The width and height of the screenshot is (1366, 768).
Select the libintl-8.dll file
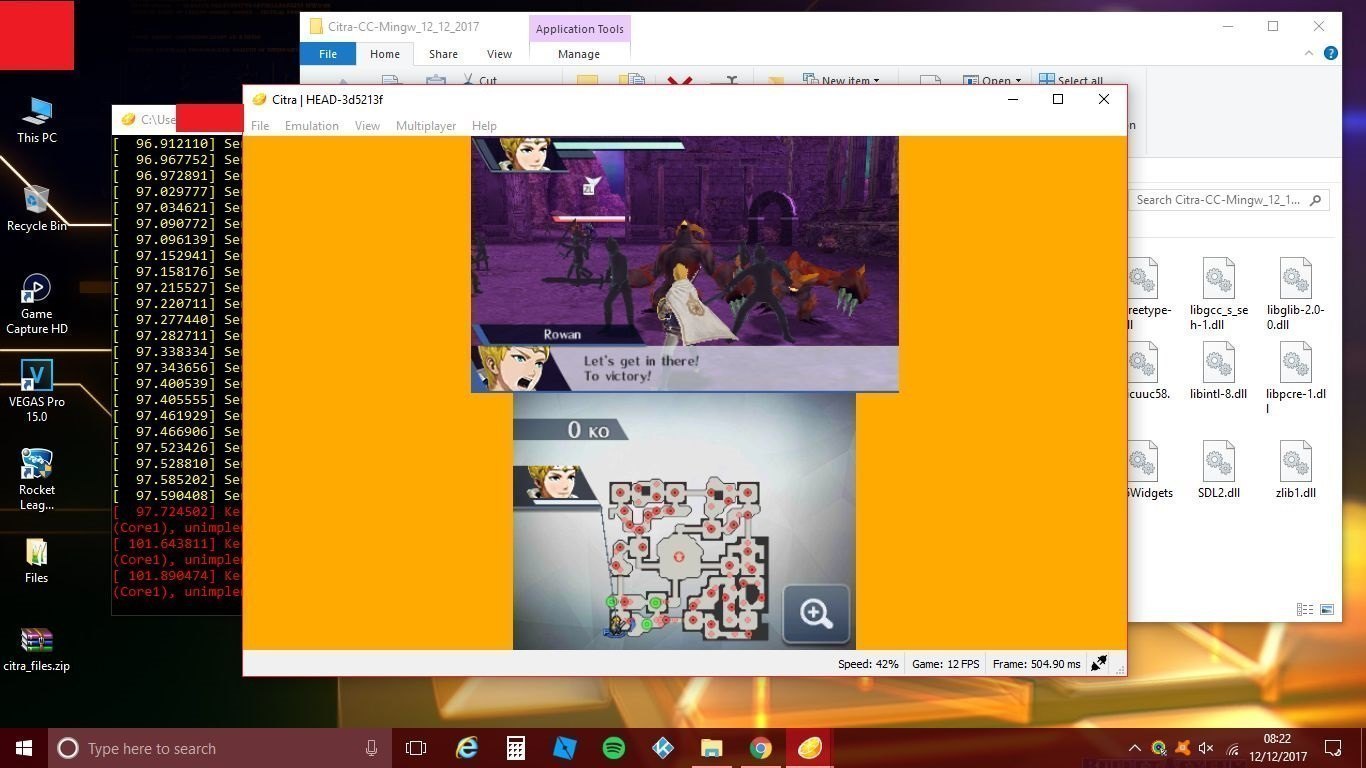pos(1219,370)
